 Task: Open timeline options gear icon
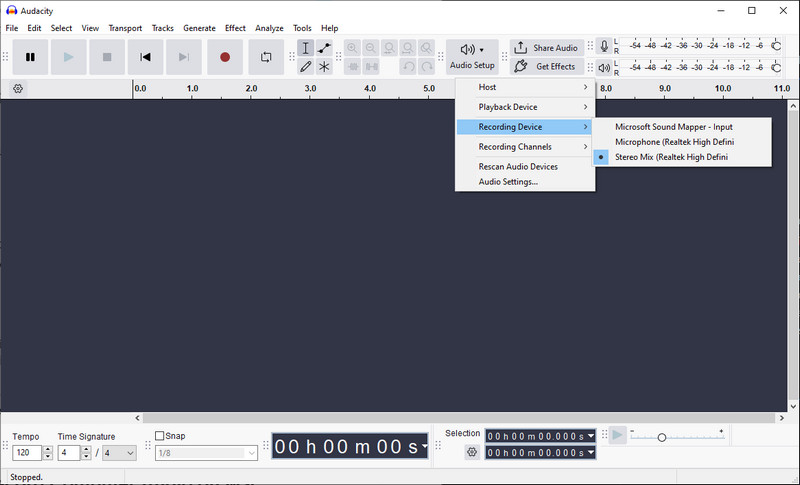tap(18, 89)
